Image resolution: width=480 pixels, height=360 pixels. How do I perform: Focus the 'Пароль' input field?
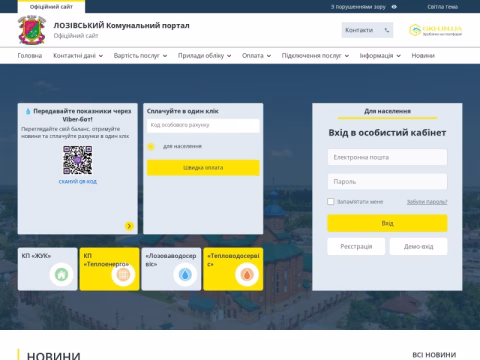coord(387,182)
